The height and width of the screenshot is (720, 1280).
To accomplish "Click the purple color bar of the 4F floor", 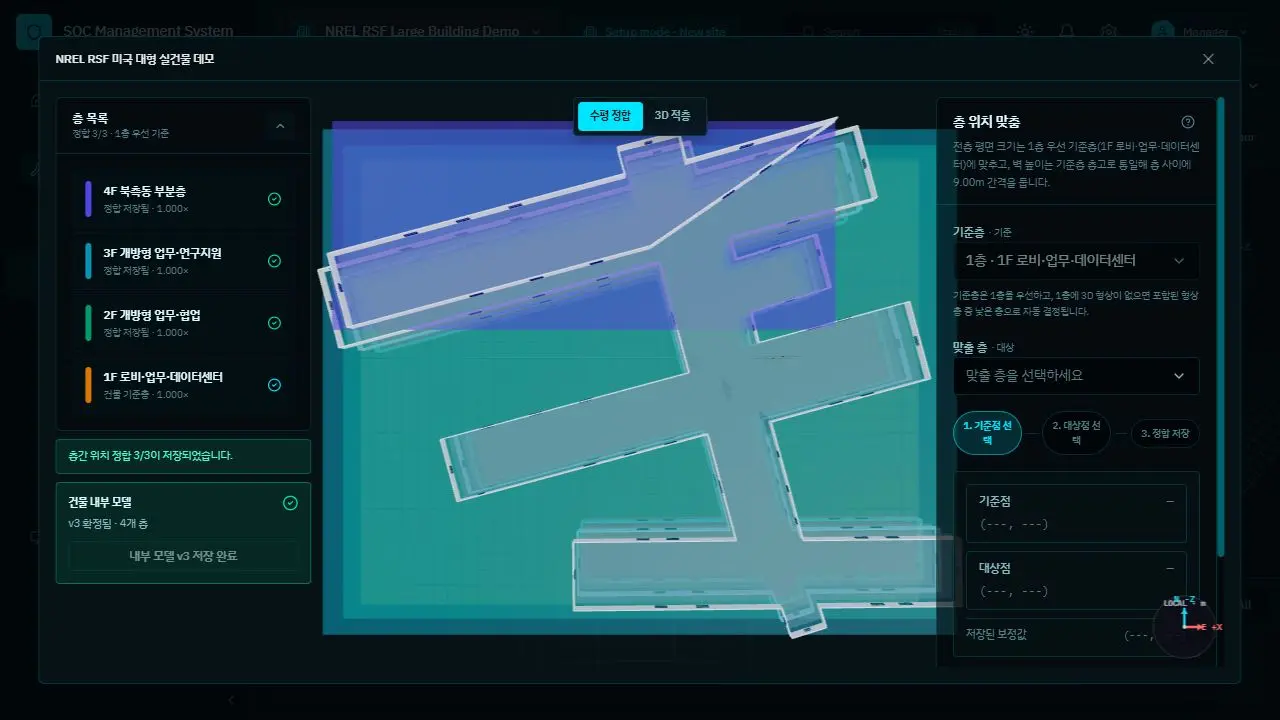I will pos(88,199).
